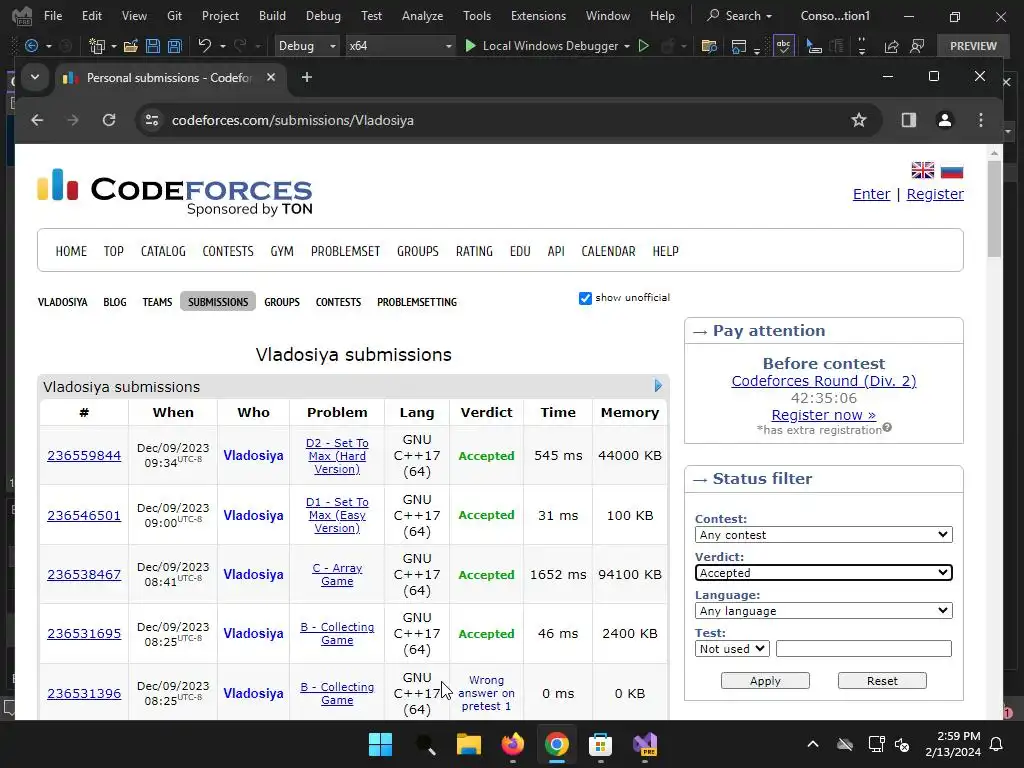
Task: Open Microsoft Store from taskbar
Action: 600,744
